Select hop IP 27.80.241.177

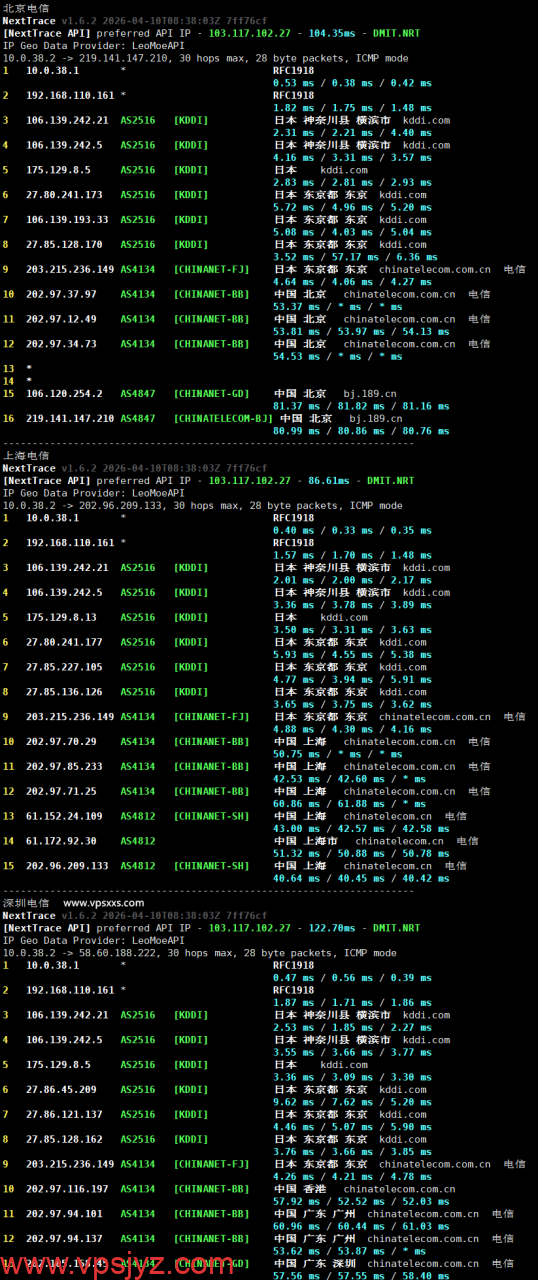pos(64,642)
